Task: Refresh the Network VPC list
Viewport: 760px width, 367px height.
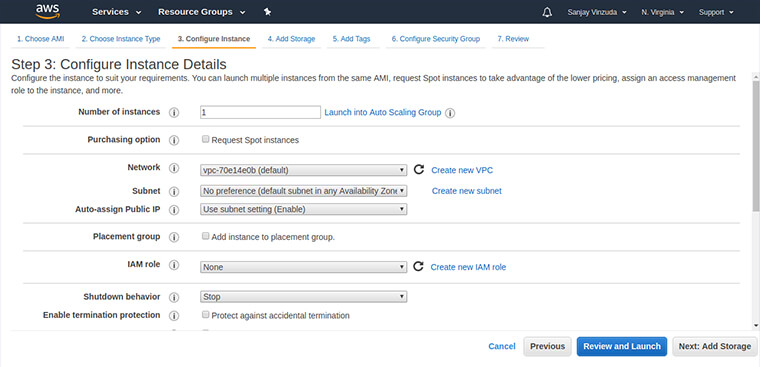Action: 419,170
